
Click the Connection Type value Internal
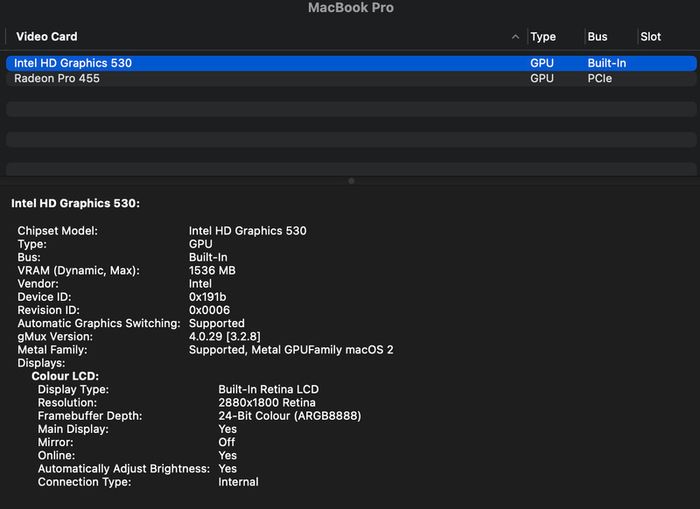coord(238,482)
